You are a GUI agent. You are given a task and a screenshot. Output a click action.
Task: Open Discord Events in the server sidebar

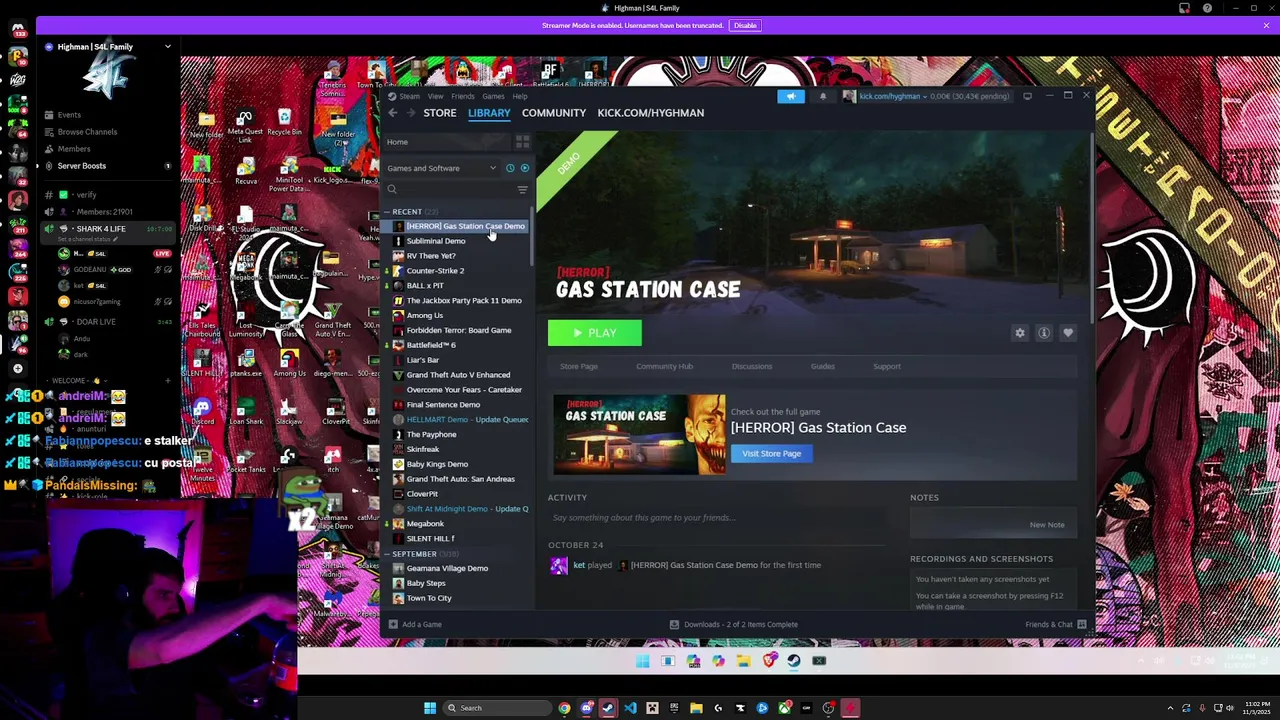coord(69,115)
